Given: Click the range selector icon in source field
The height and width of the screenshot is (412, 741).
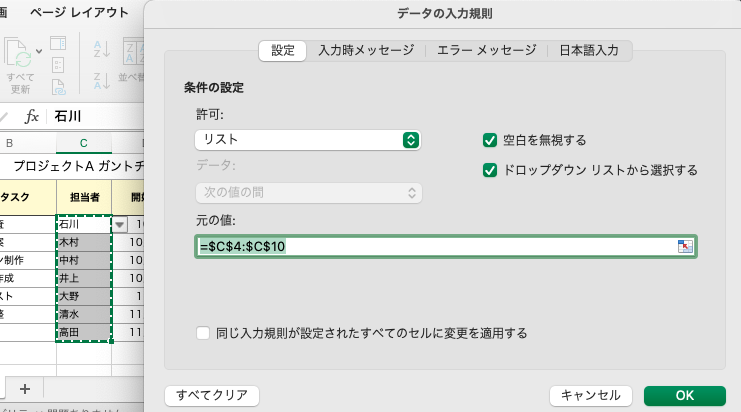Looking at the screenshot, I should tap(685, 247).
